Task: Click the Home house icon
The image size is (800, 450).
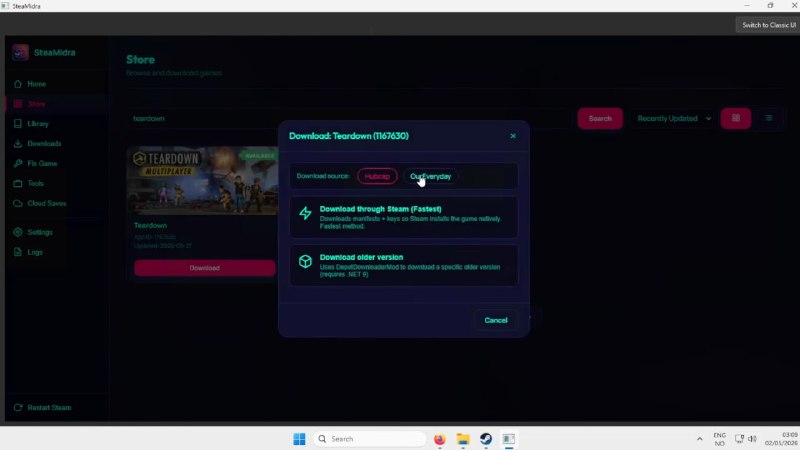Action: tap(18, 84)
